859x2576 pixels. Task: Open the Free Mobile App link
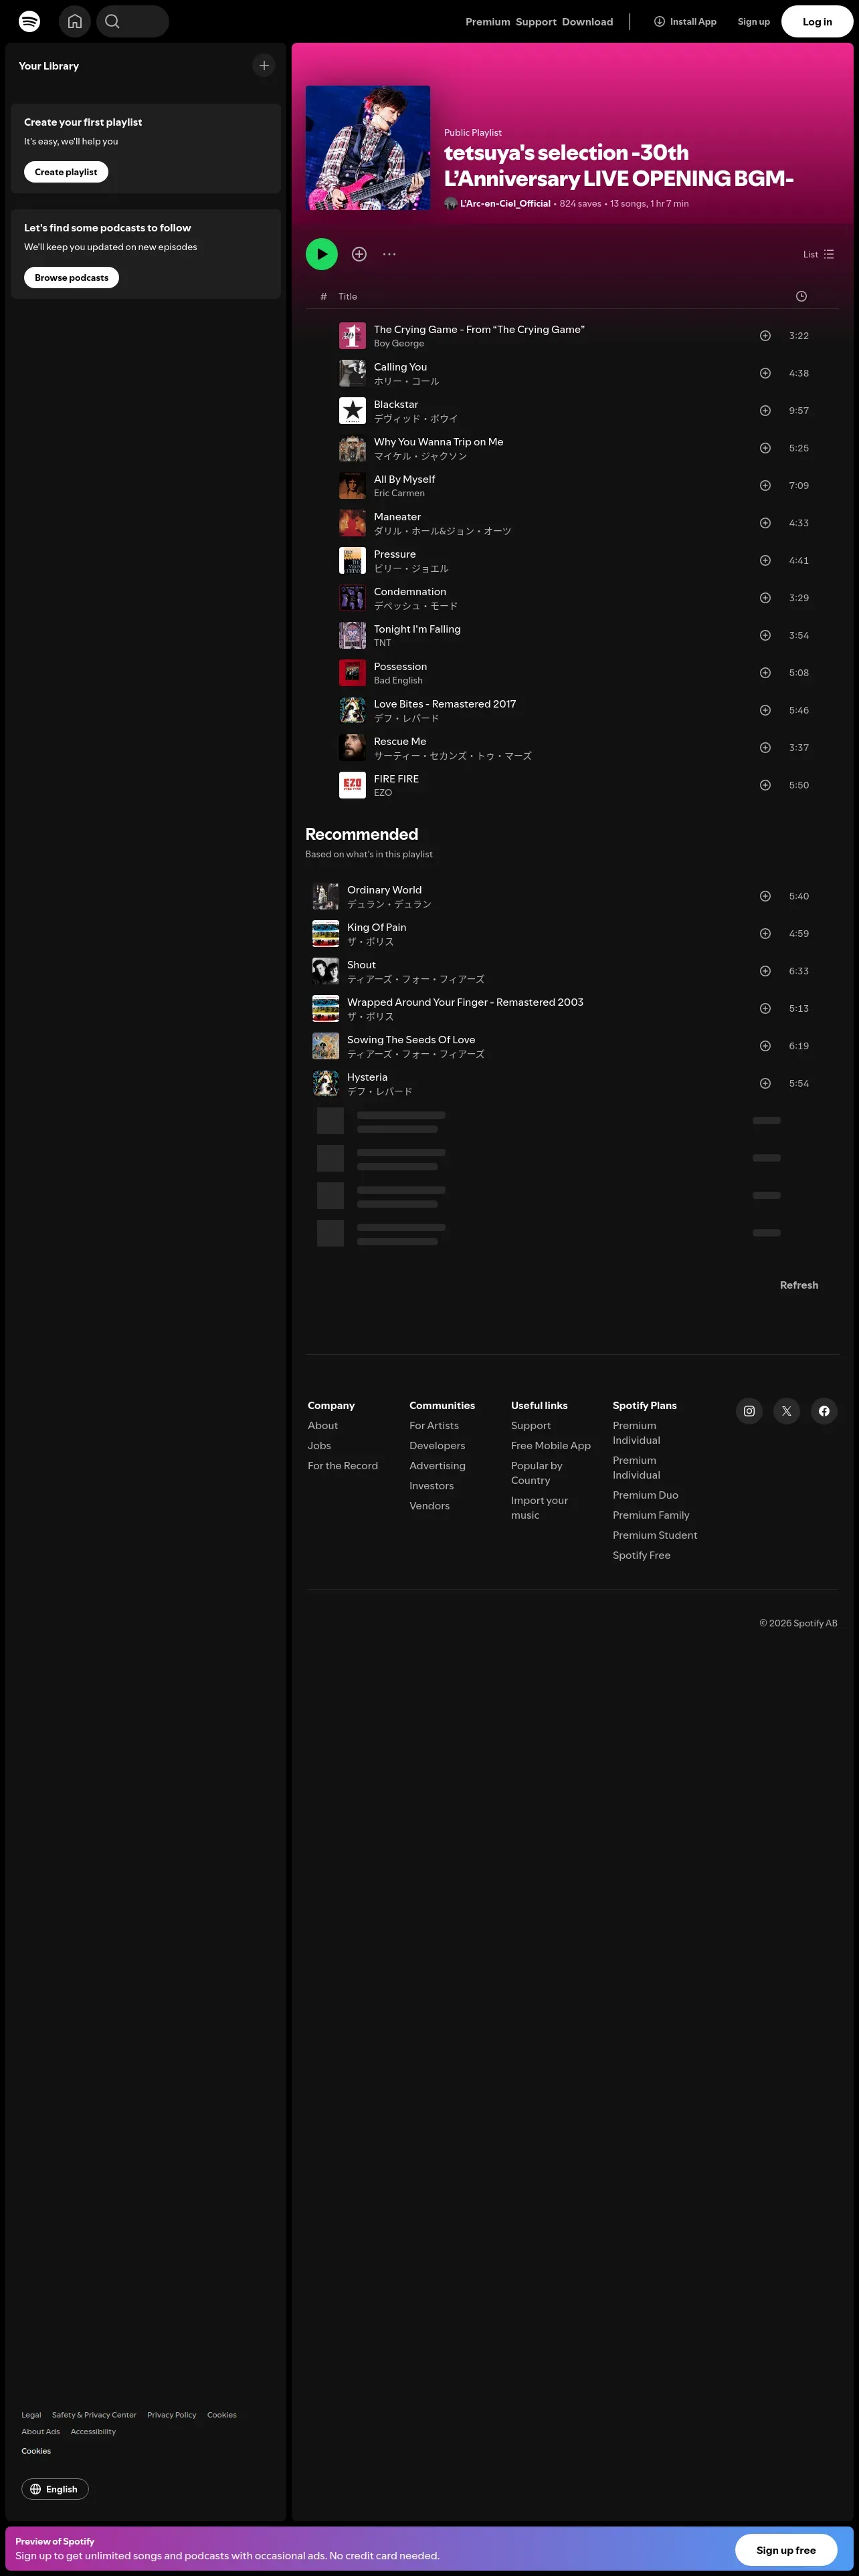[x=551, y=1445]
